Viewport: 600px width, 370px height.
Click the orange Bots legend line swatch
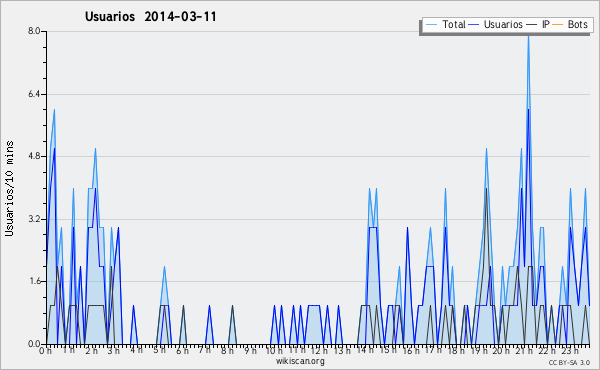[x=558, y=25]
